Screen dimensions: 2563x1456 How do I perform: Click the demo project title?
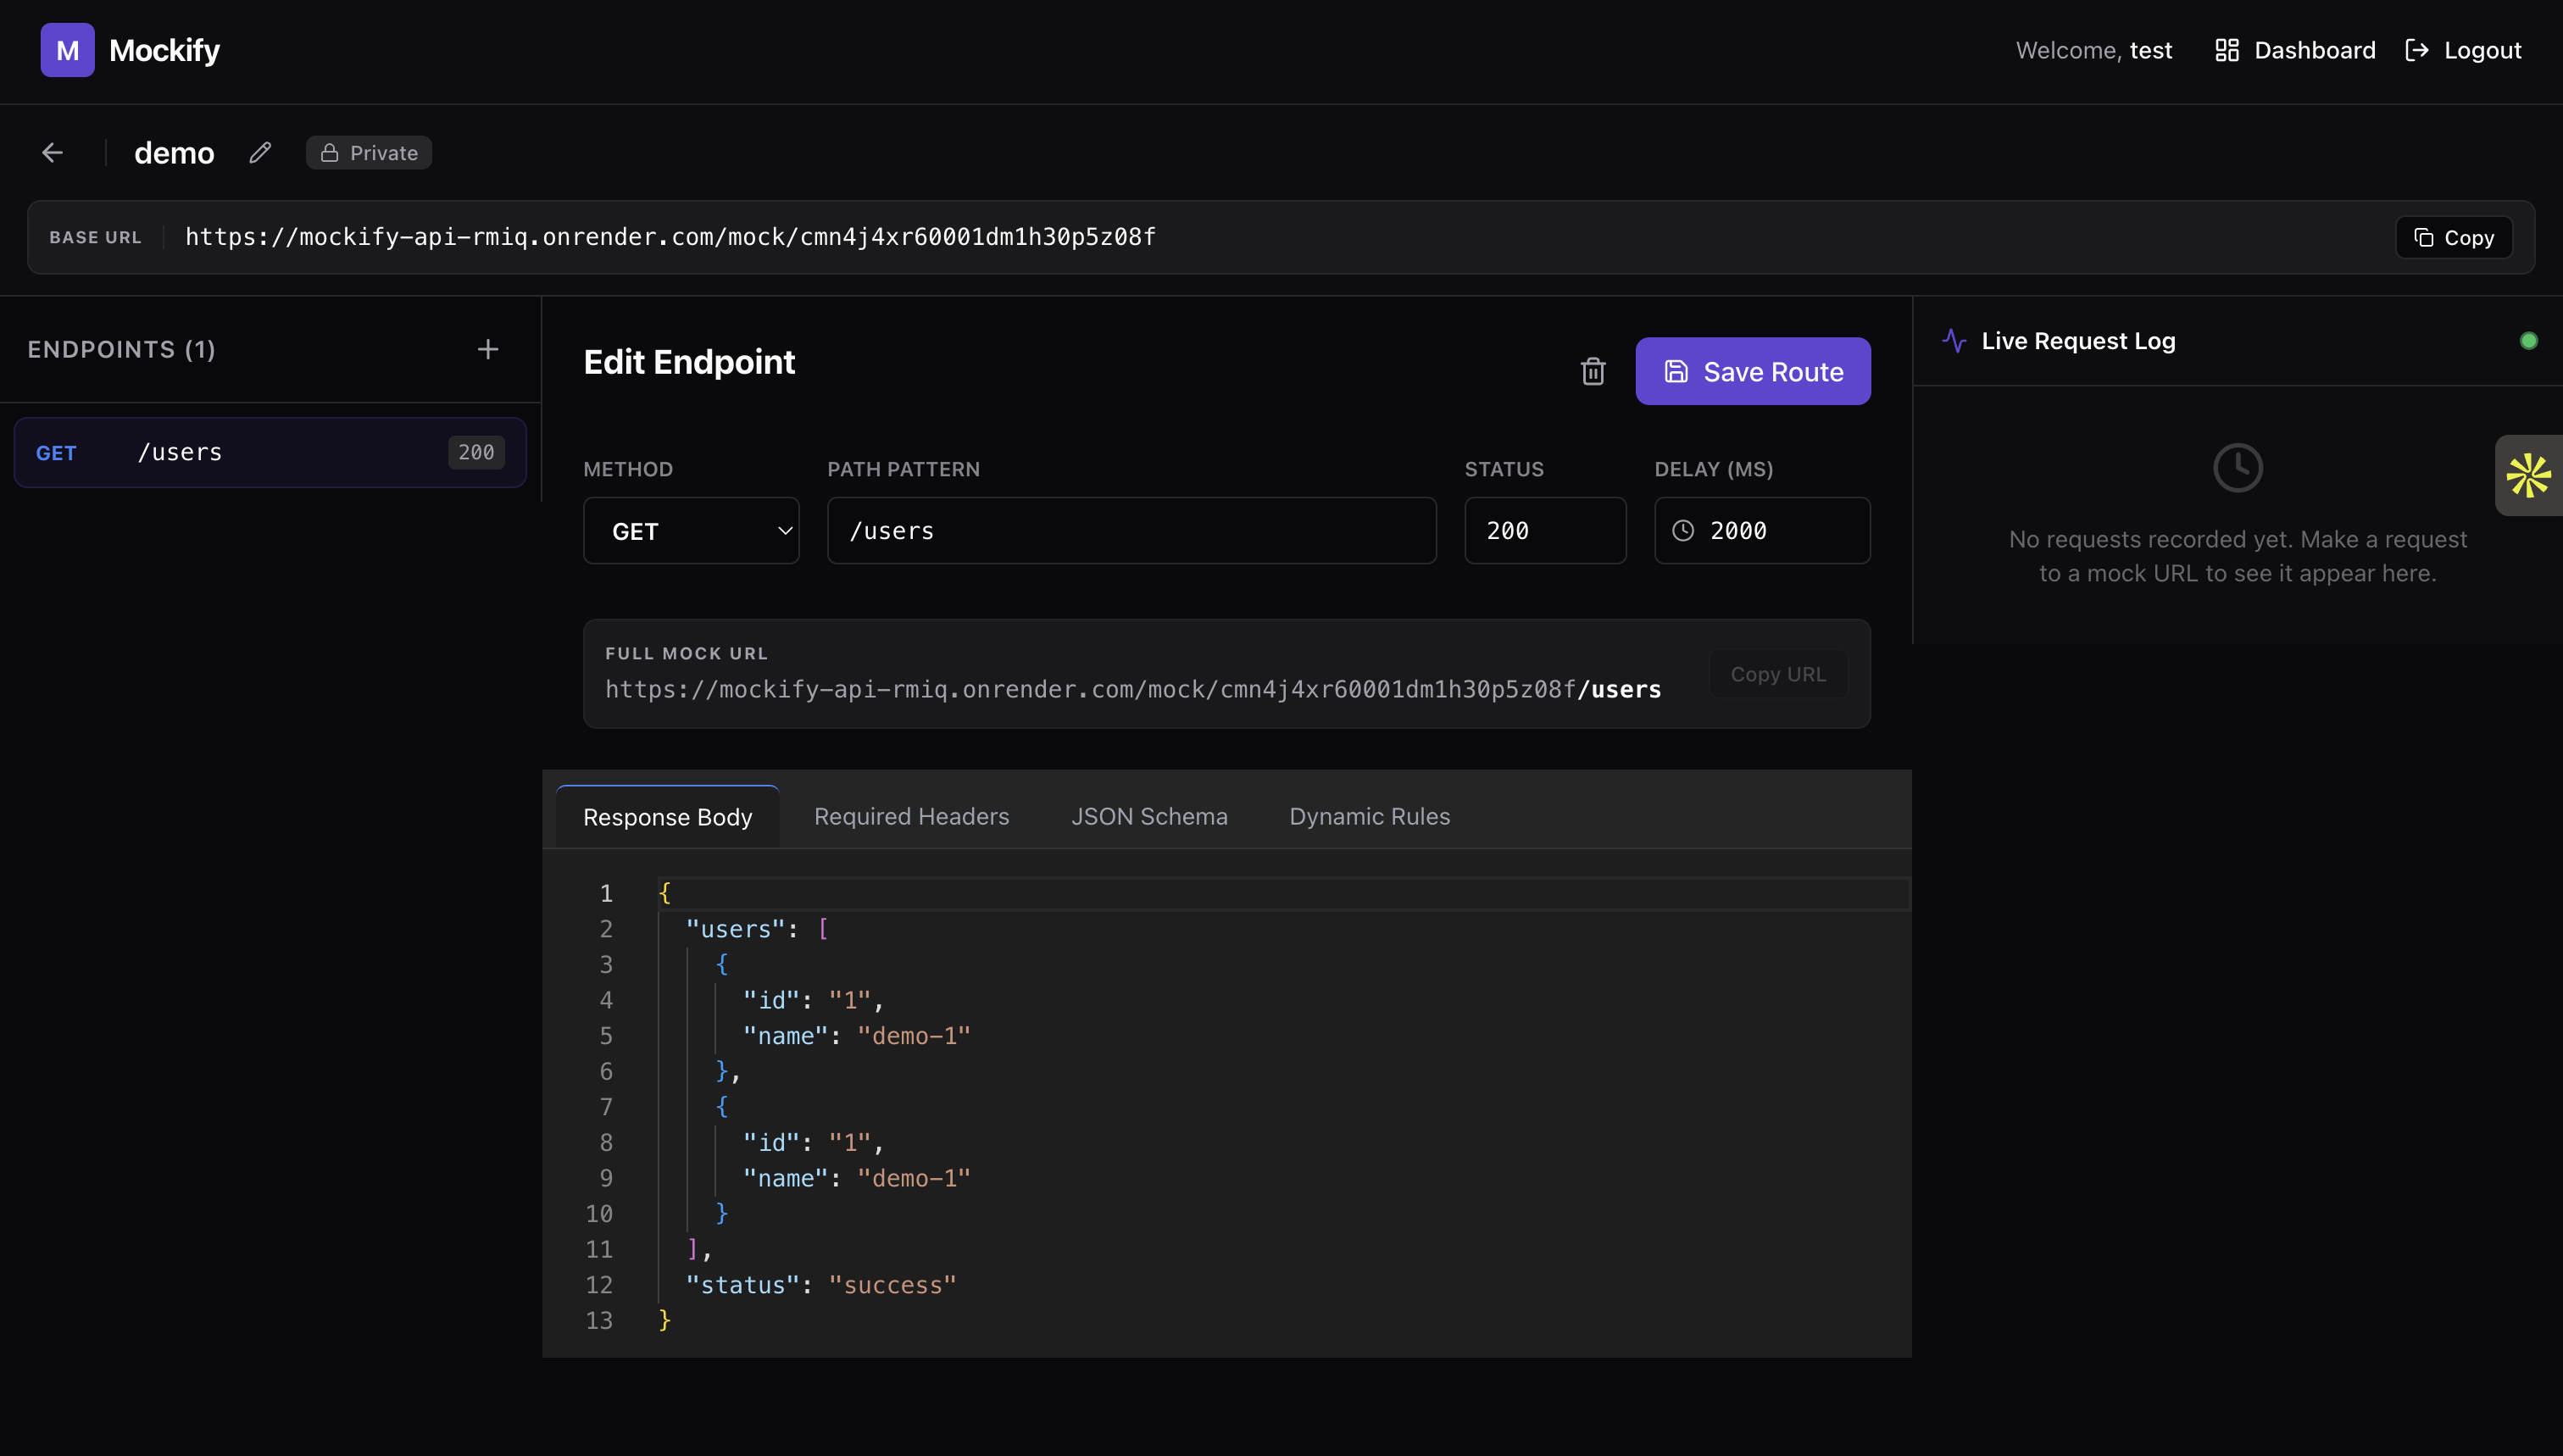[174, 153]
